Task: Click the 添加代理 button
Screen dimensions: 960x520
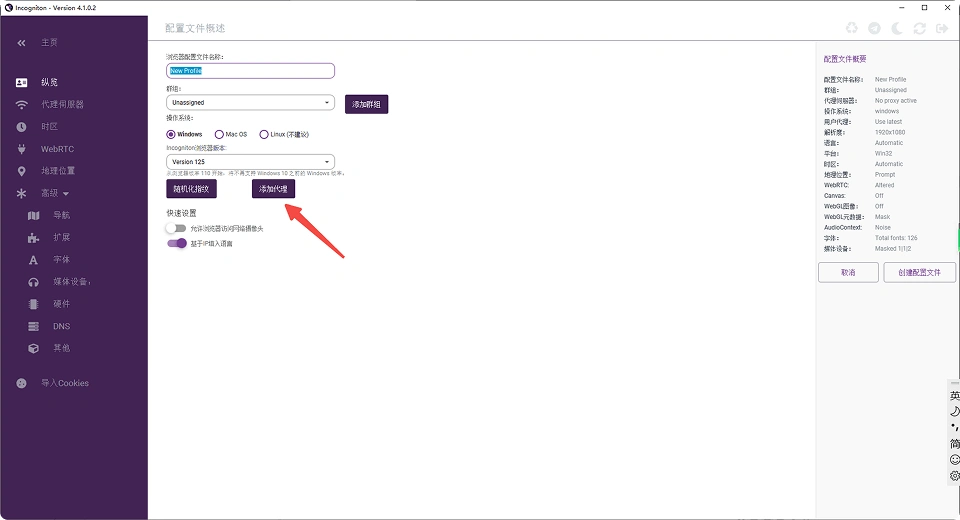Action: pos(273,189)
